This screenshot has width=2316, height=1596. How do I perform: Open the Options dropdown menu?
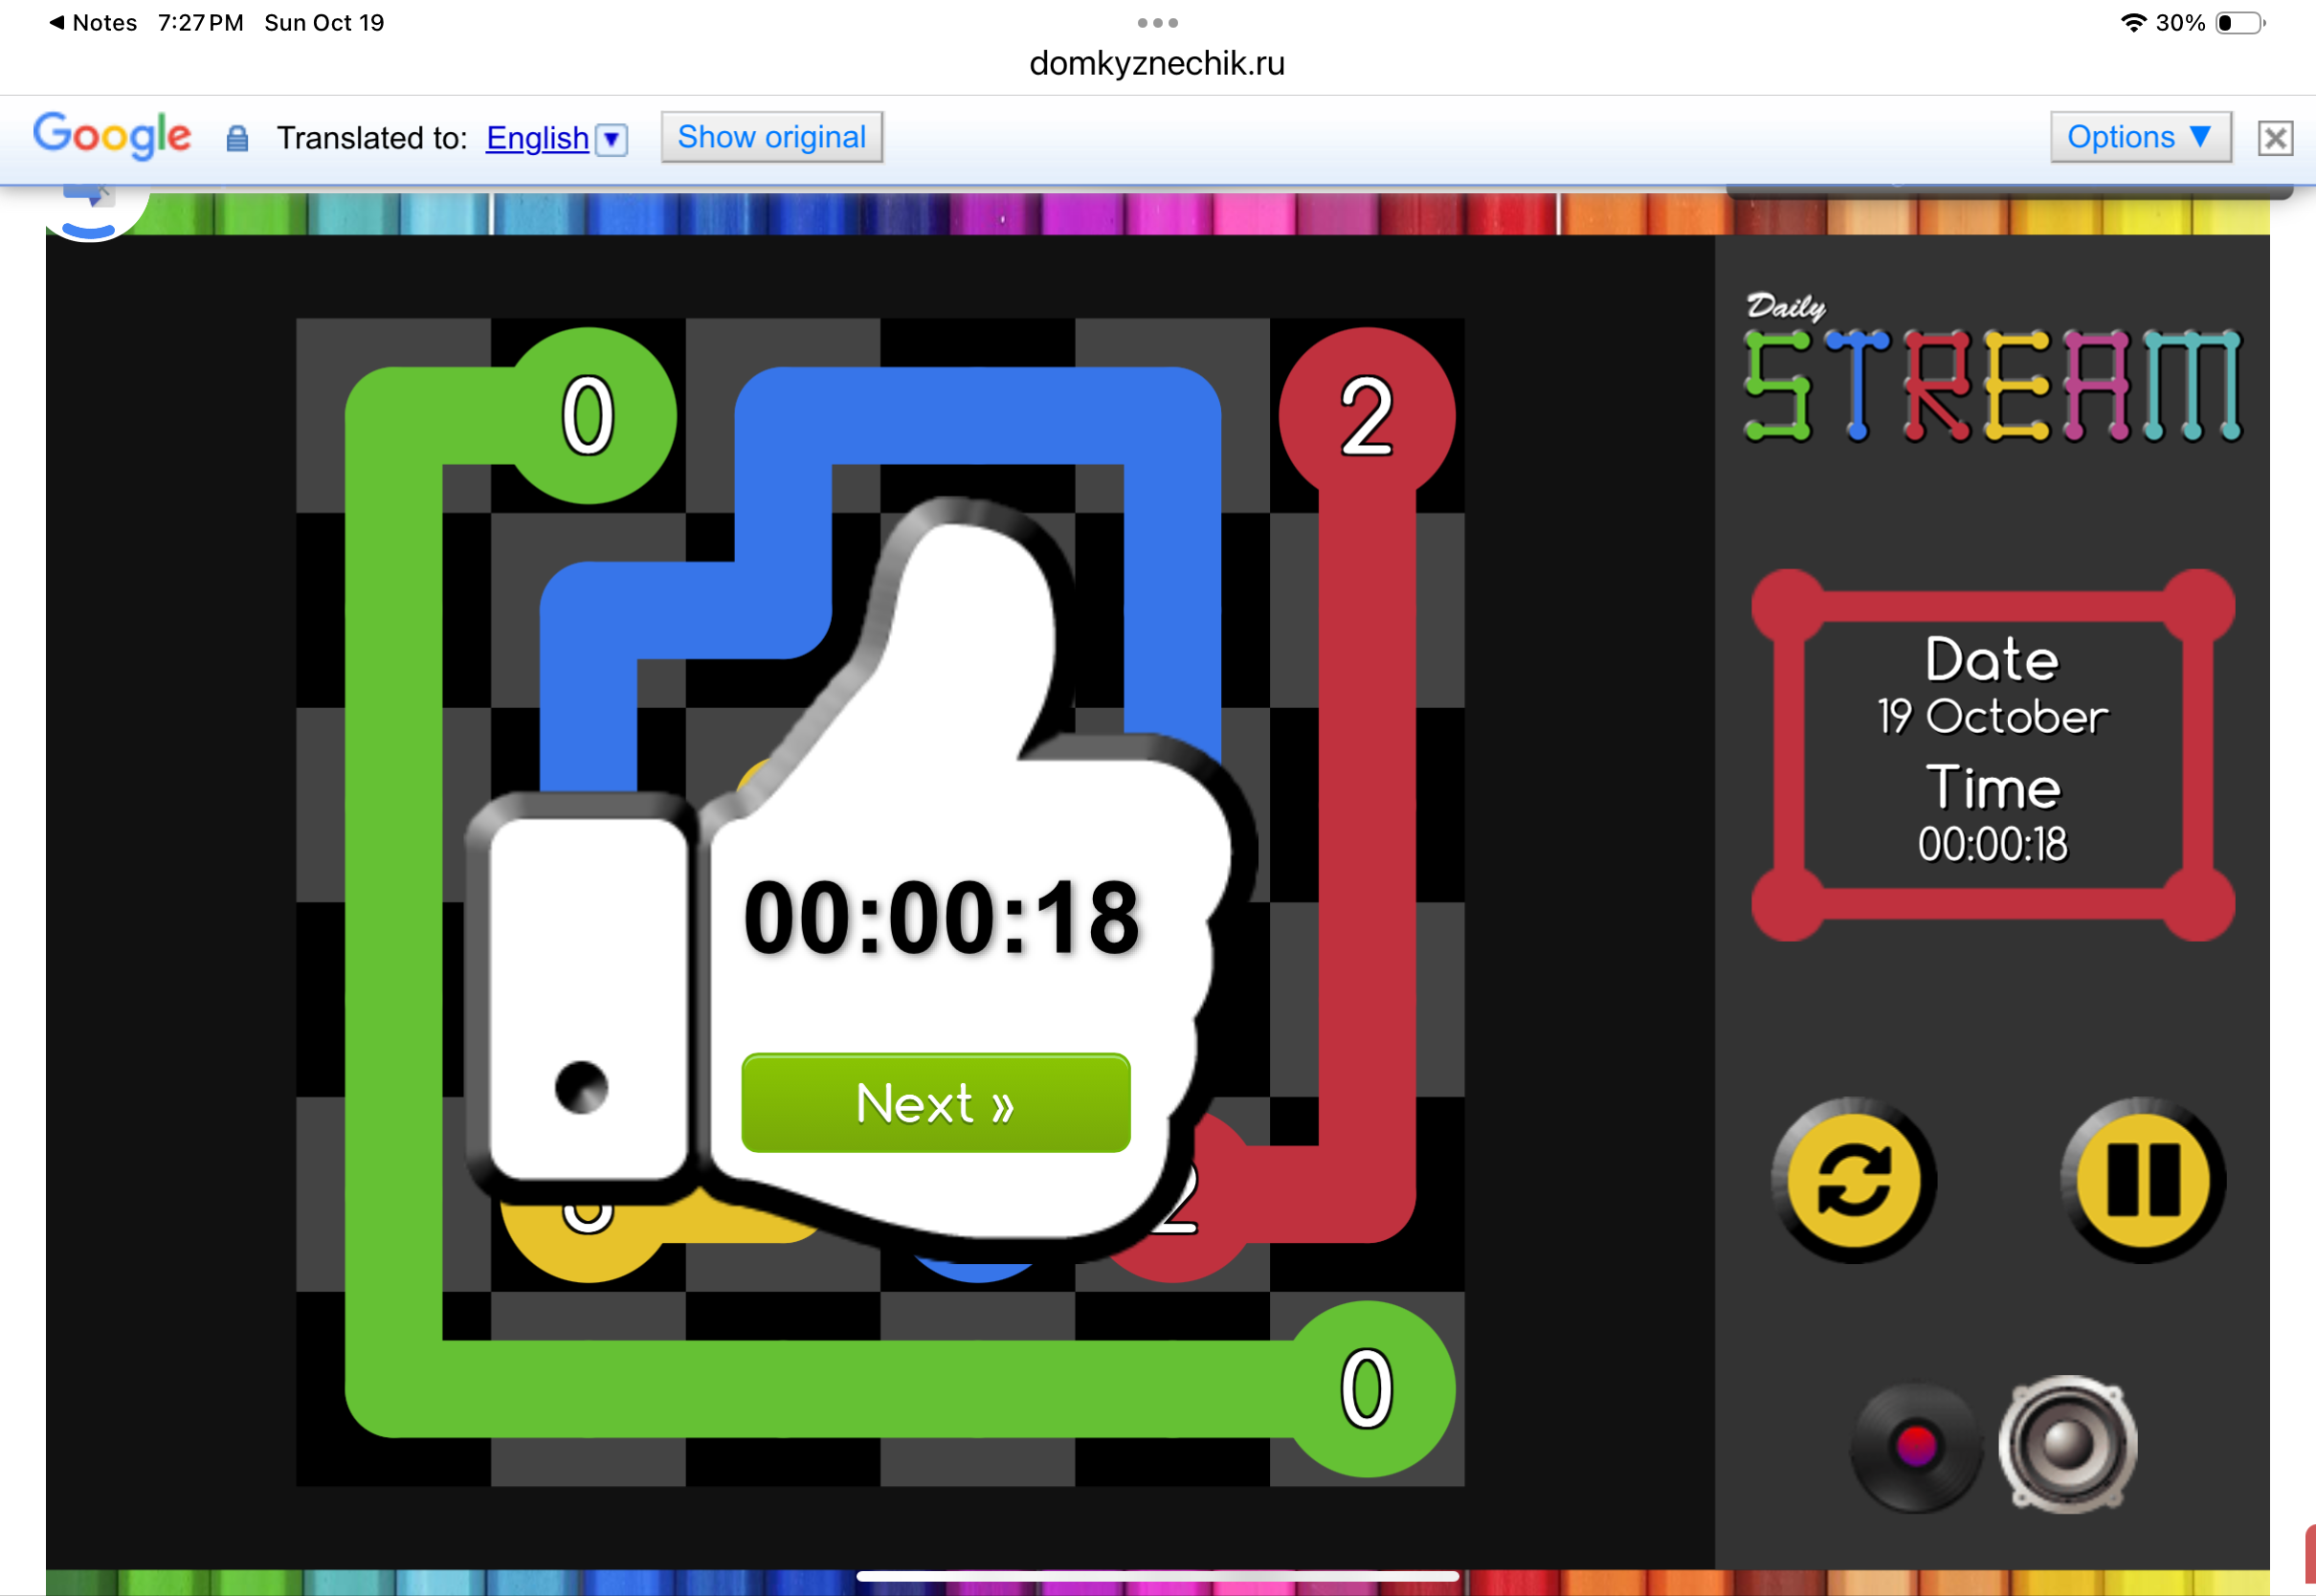click(2139, 137)
